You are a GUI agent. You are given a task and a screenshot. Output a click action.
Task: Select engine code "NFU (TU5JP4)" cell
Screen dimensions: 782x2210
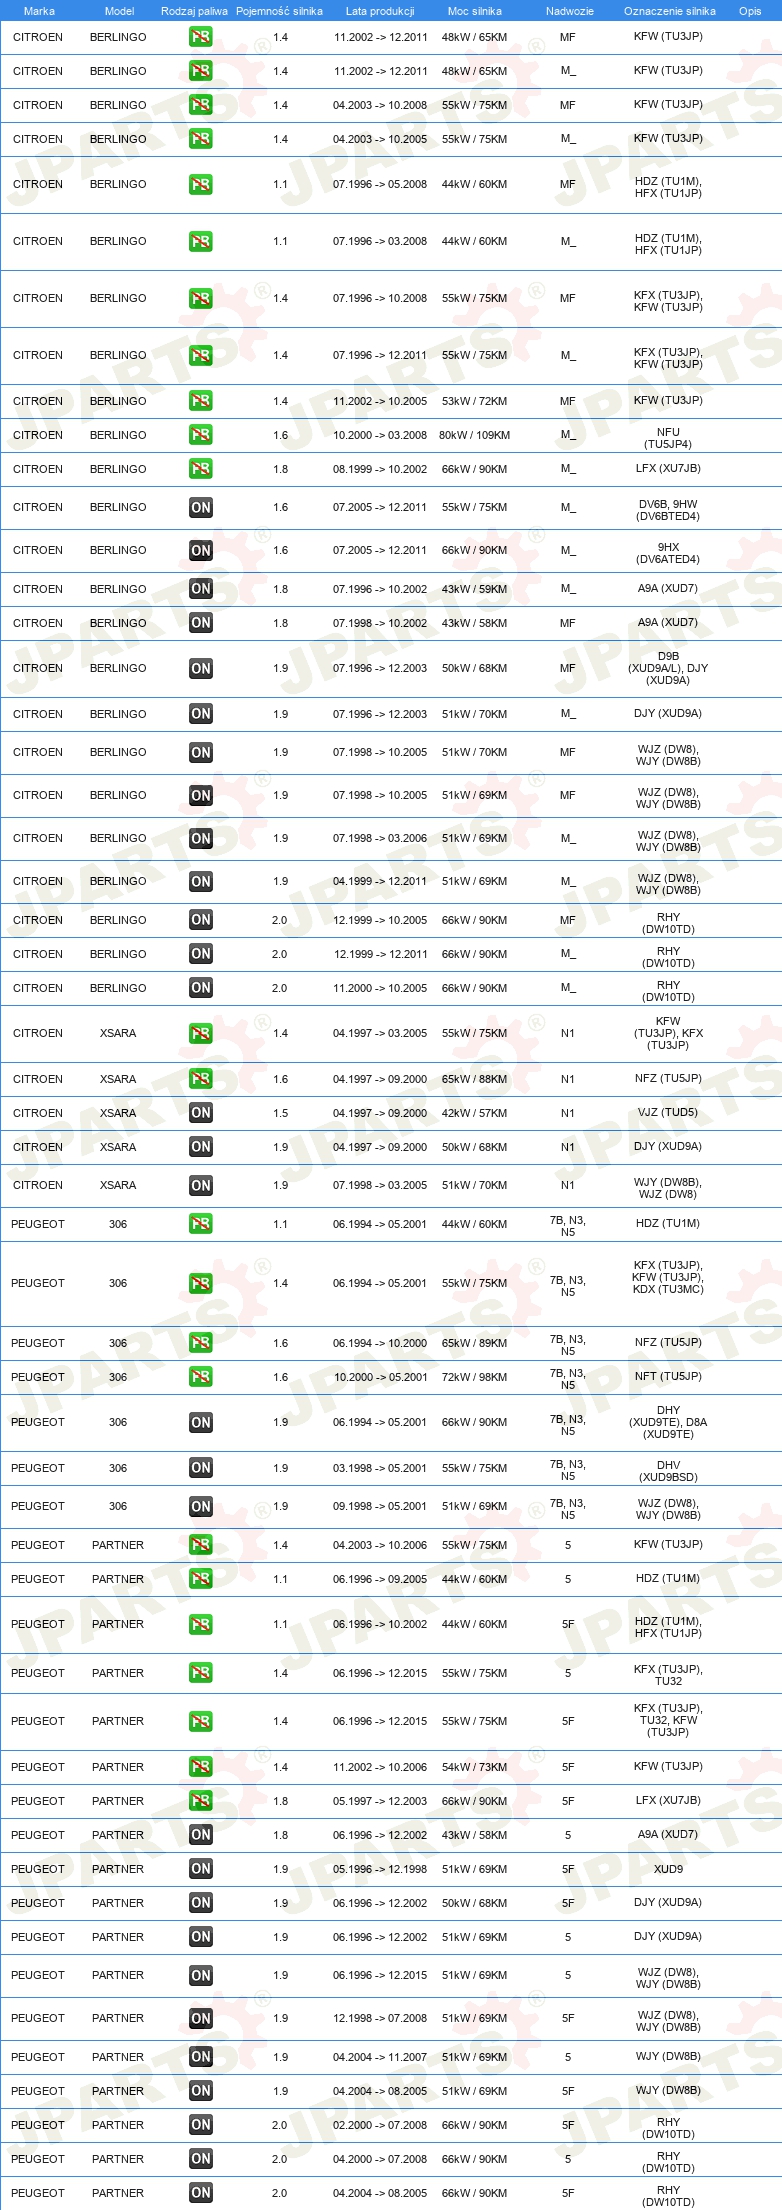pos(668,438)
